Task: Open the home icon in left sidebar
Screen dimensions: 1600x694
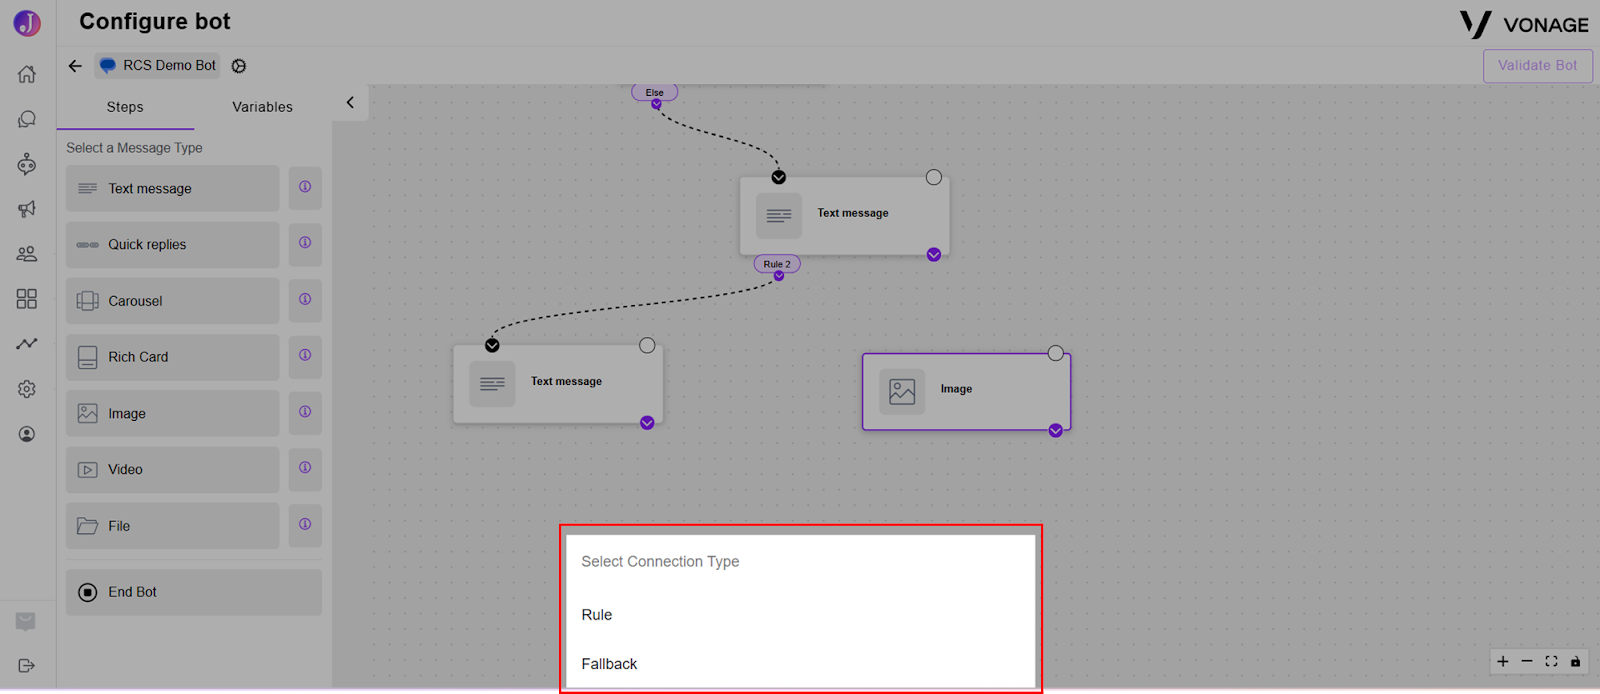Action: (x=27, y=74)
